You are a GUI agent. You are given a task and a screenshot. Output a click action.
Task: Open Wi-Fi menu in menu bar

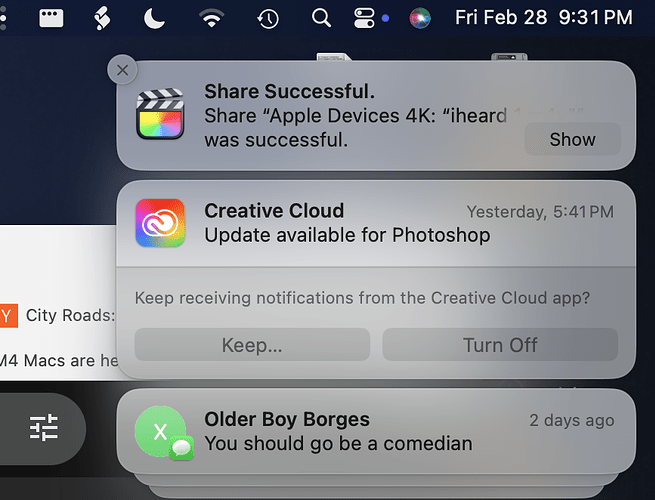(211, 18)
